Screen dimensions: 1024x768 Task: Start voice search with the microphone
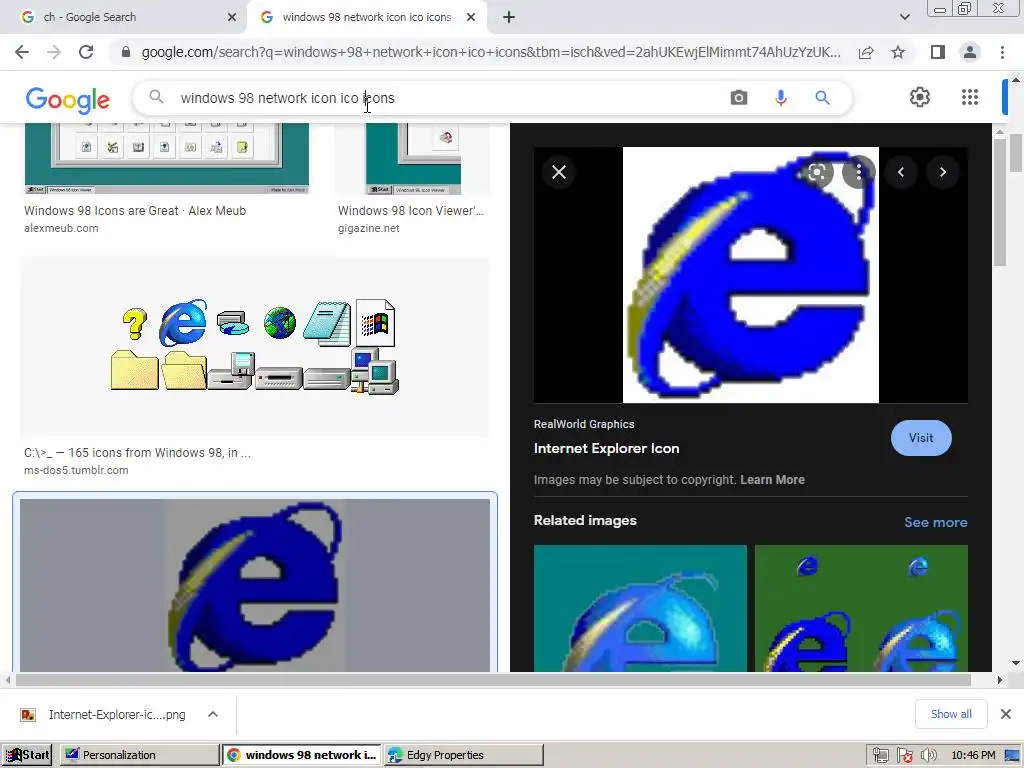780,98
